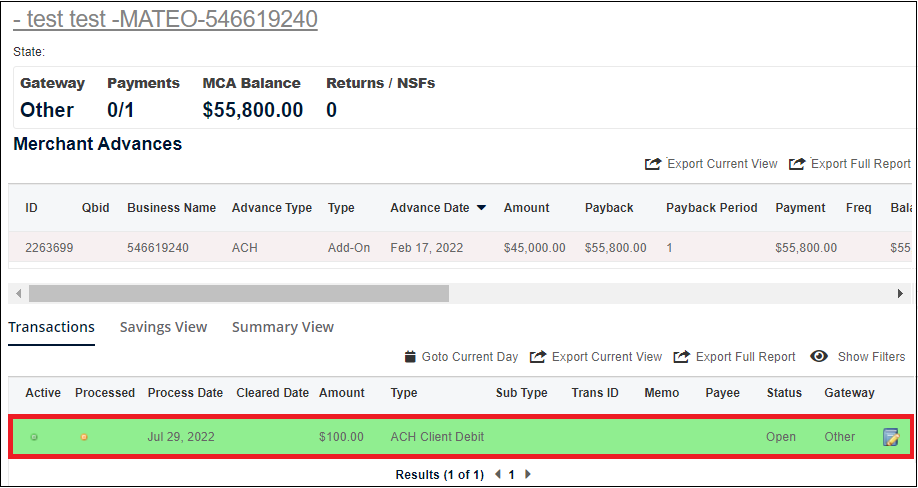This screenshot has height=488, width=918.
Task: Sort advances by Business Name header
Action: (x=172, y=208)
